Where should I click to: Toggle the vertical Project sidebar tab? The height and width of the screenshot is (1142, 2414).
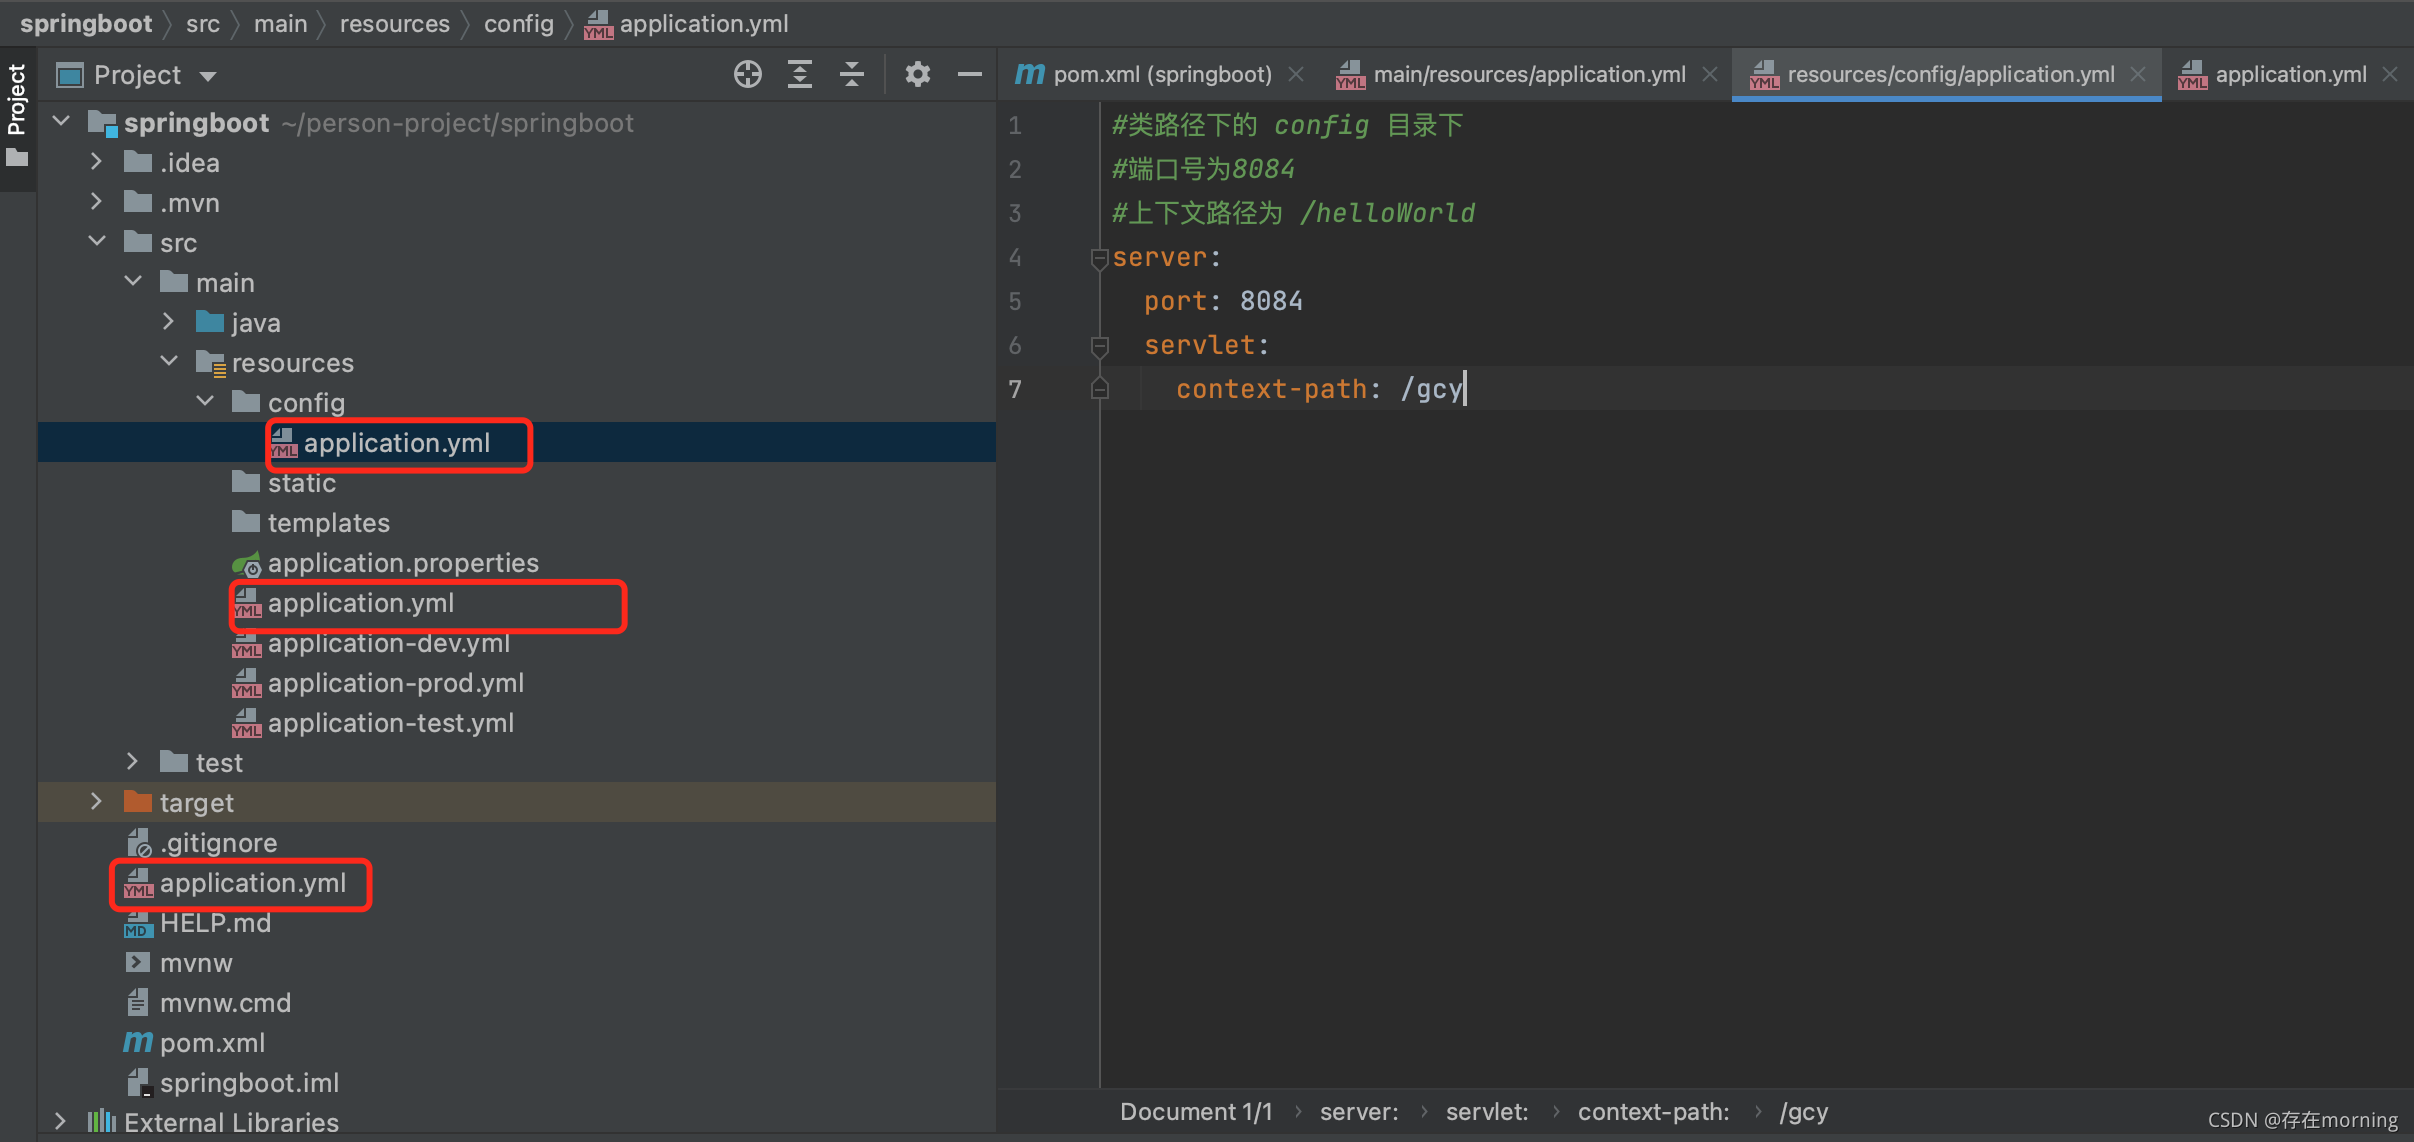(x=17, y=99)
